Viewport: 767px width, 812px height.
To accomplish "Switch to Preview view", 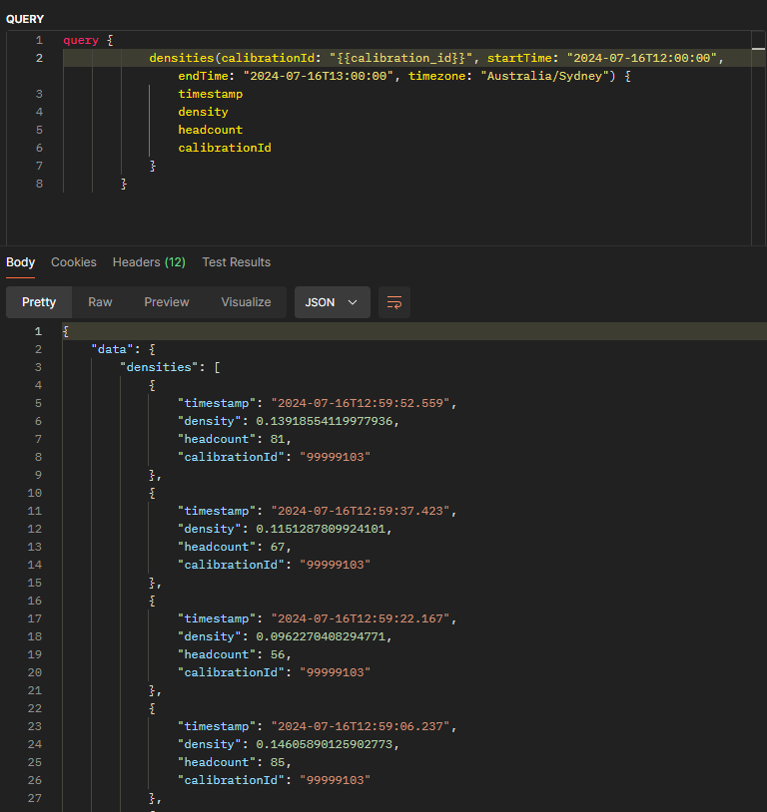I will [x=166, y=302].
